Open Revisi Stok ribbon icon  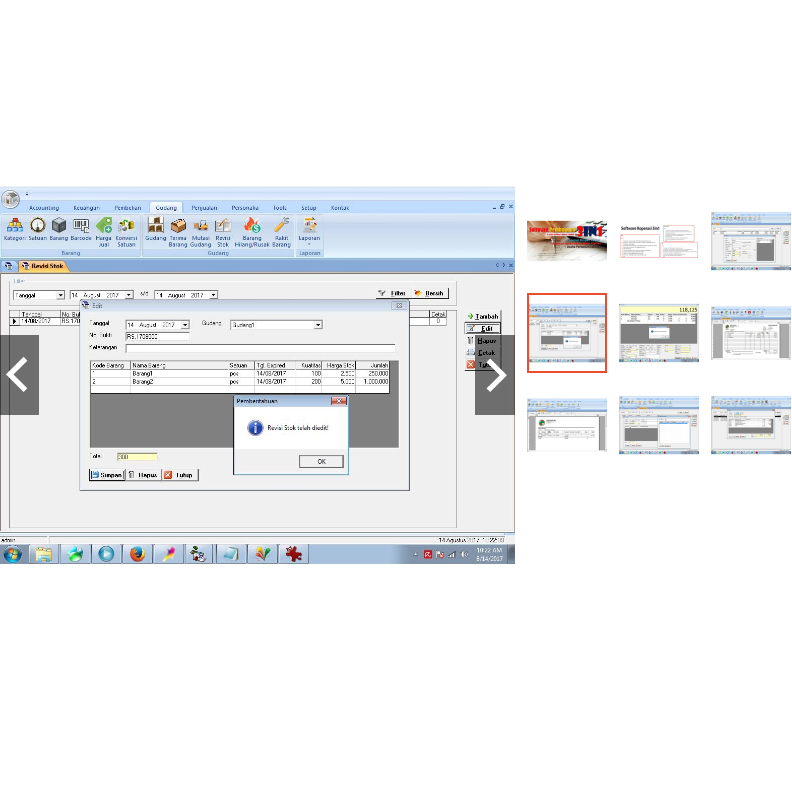coord(223,232)
